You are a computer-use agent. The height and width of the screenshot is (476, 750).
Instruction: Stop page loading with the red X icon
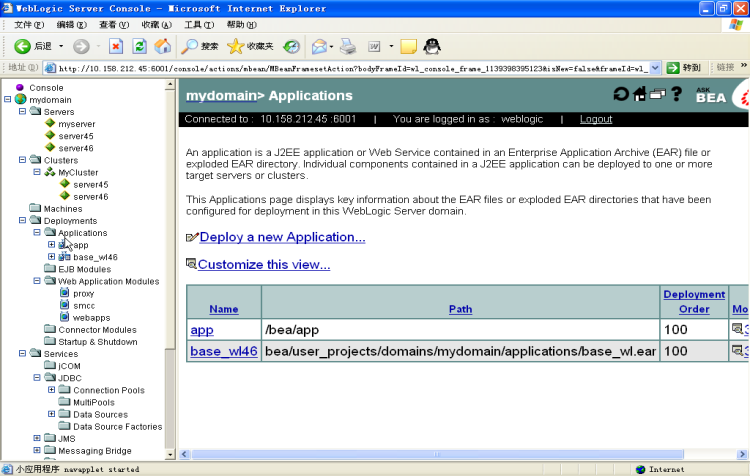click(x=116, y=46)
